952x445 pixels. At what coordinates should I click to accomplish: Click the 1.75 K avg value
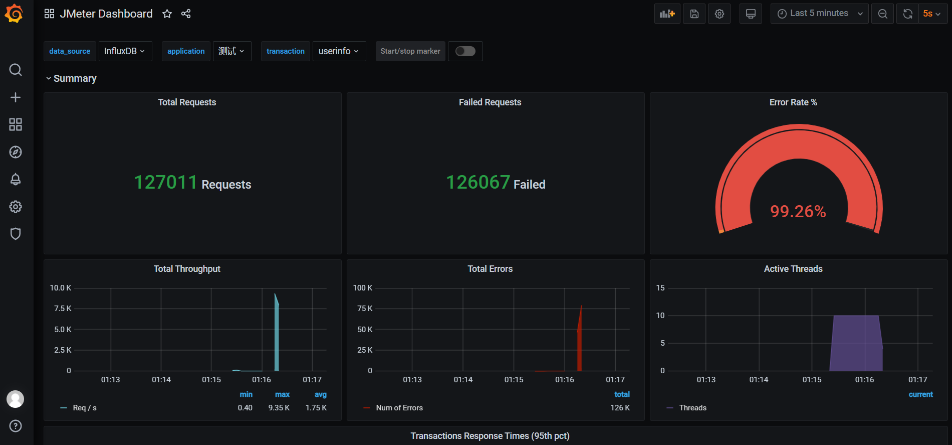click(316, 407)
